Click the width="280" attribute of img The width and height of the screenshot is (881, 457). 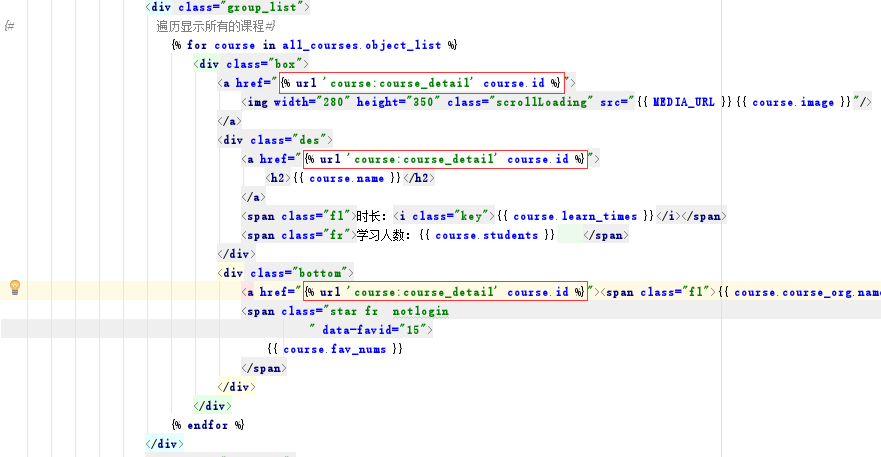tap(311, 102)
